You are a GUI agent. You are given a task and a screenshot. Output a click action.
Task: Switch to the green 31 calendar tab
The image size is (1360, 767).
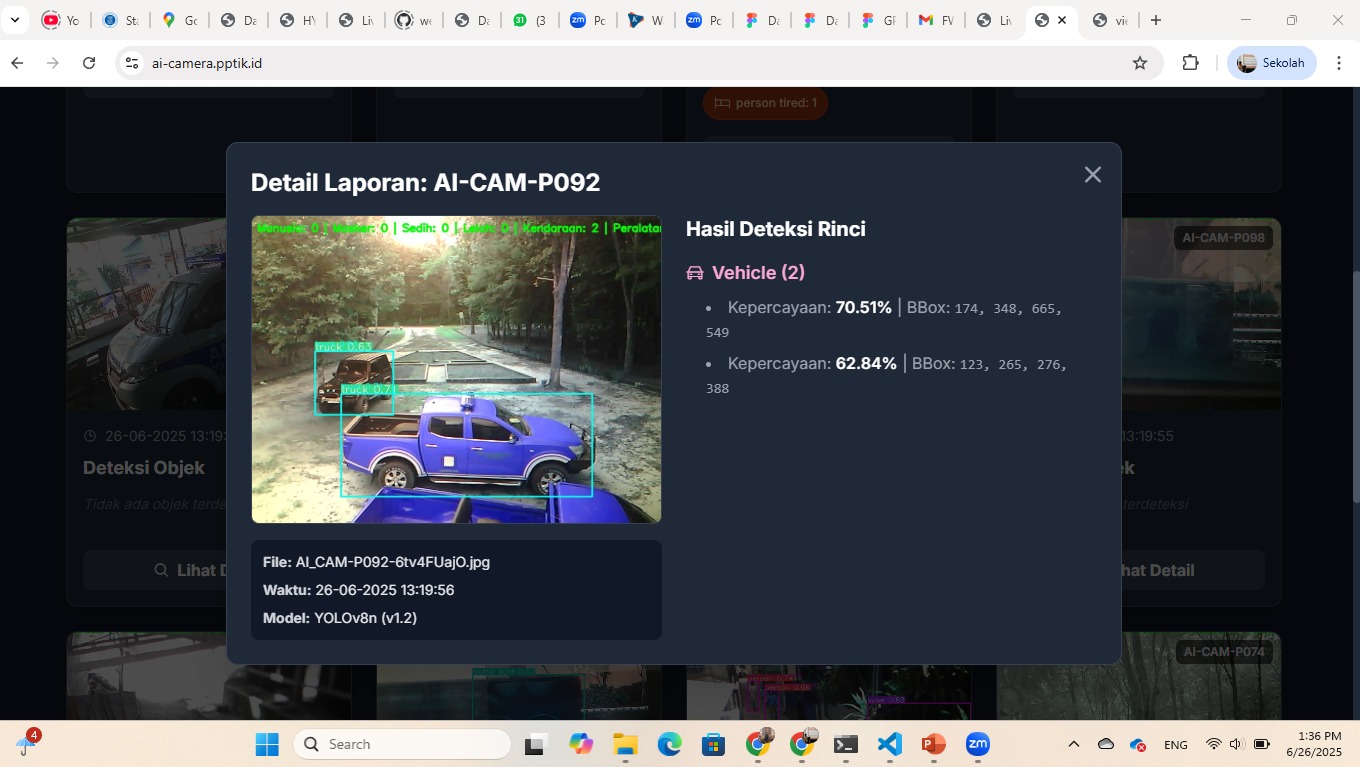[530, 20]
